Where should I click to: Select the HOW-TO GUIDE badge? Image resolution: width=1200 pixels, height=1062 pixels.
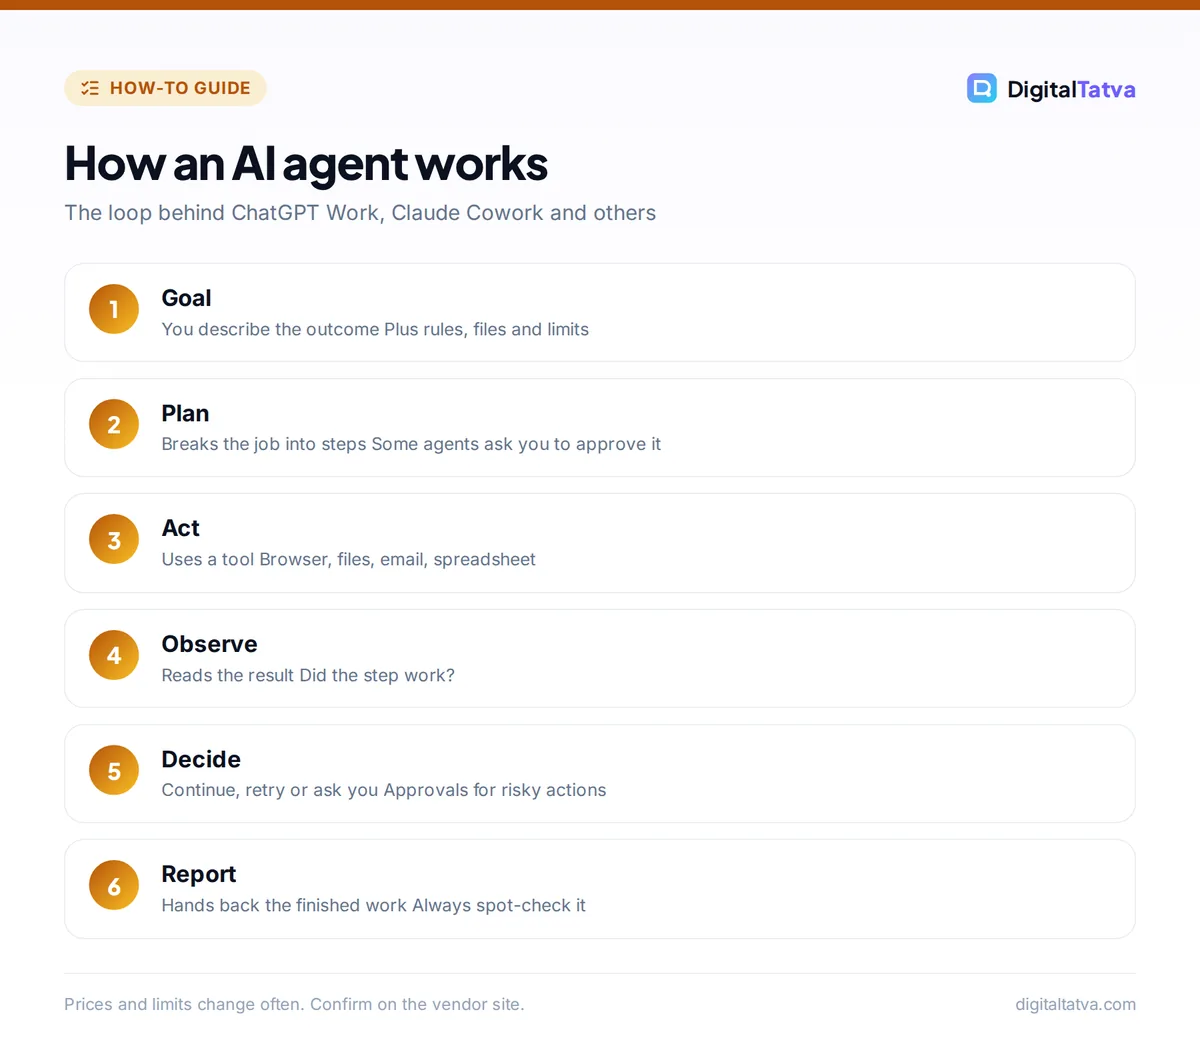click(165, 88)
